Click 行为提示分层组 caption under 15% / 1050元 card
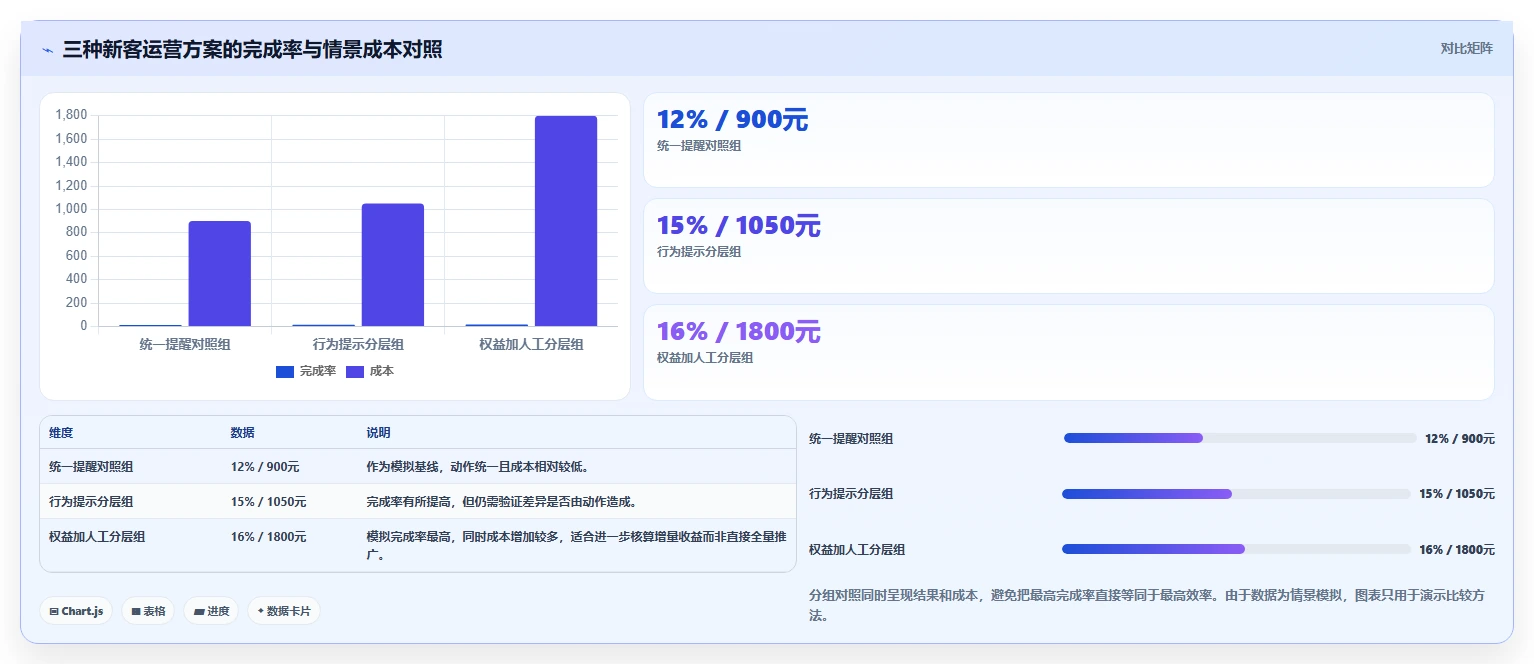This screenshot has width=1534, height=664. pos(699,252)
